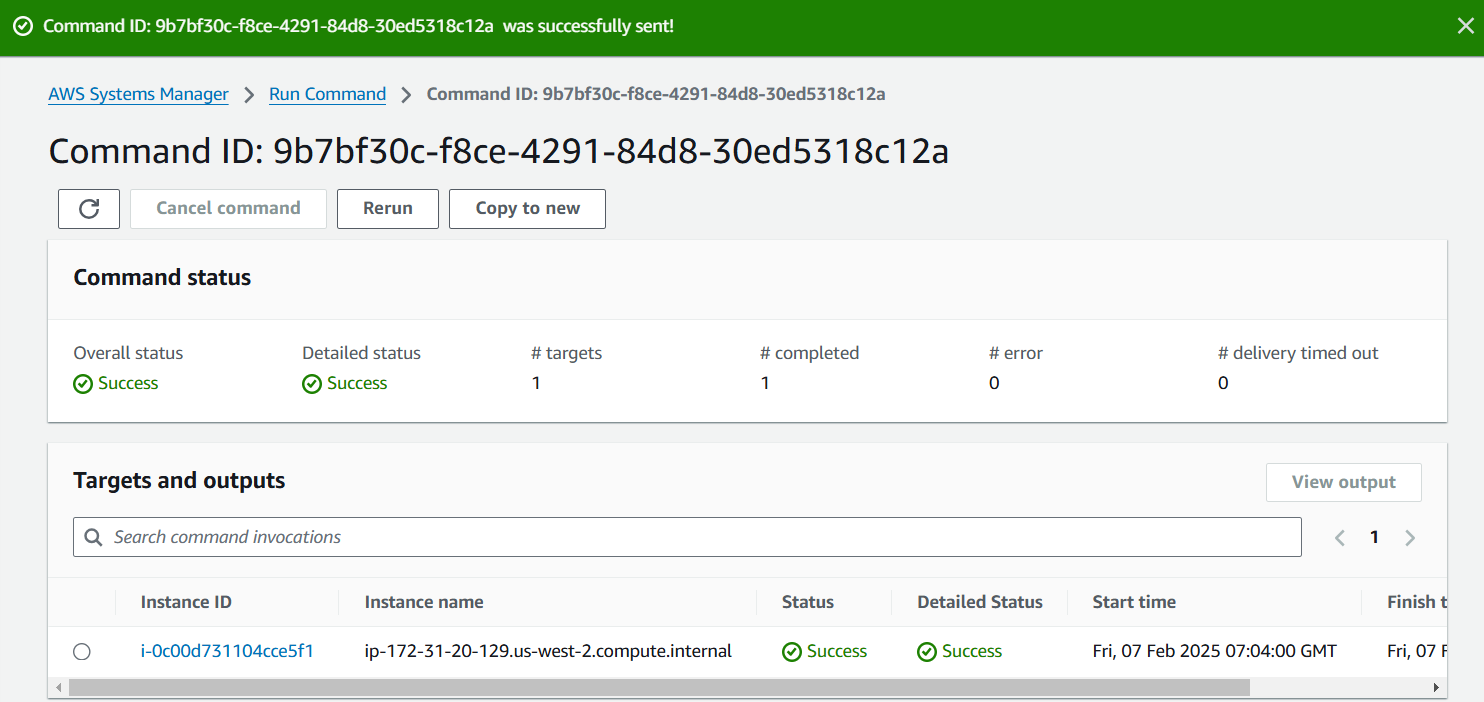Go to next page of invocations
The width and height of the screenshot is (1484, 702).
(1410, 538)
